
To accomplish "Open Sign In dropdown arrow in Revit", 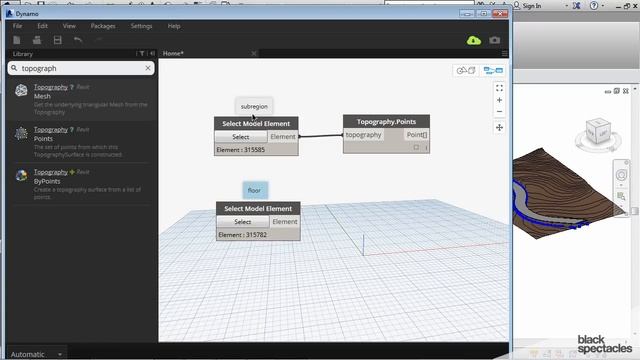I will (x=566, y=6).
